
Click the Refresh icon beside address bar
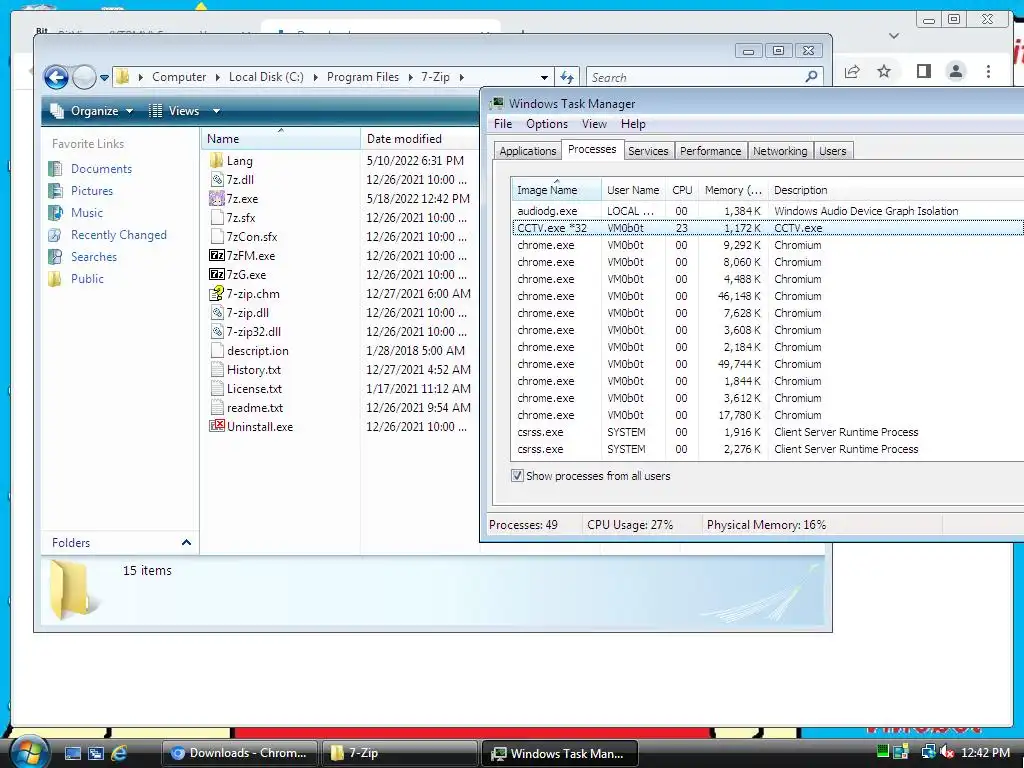pos(567,77)
